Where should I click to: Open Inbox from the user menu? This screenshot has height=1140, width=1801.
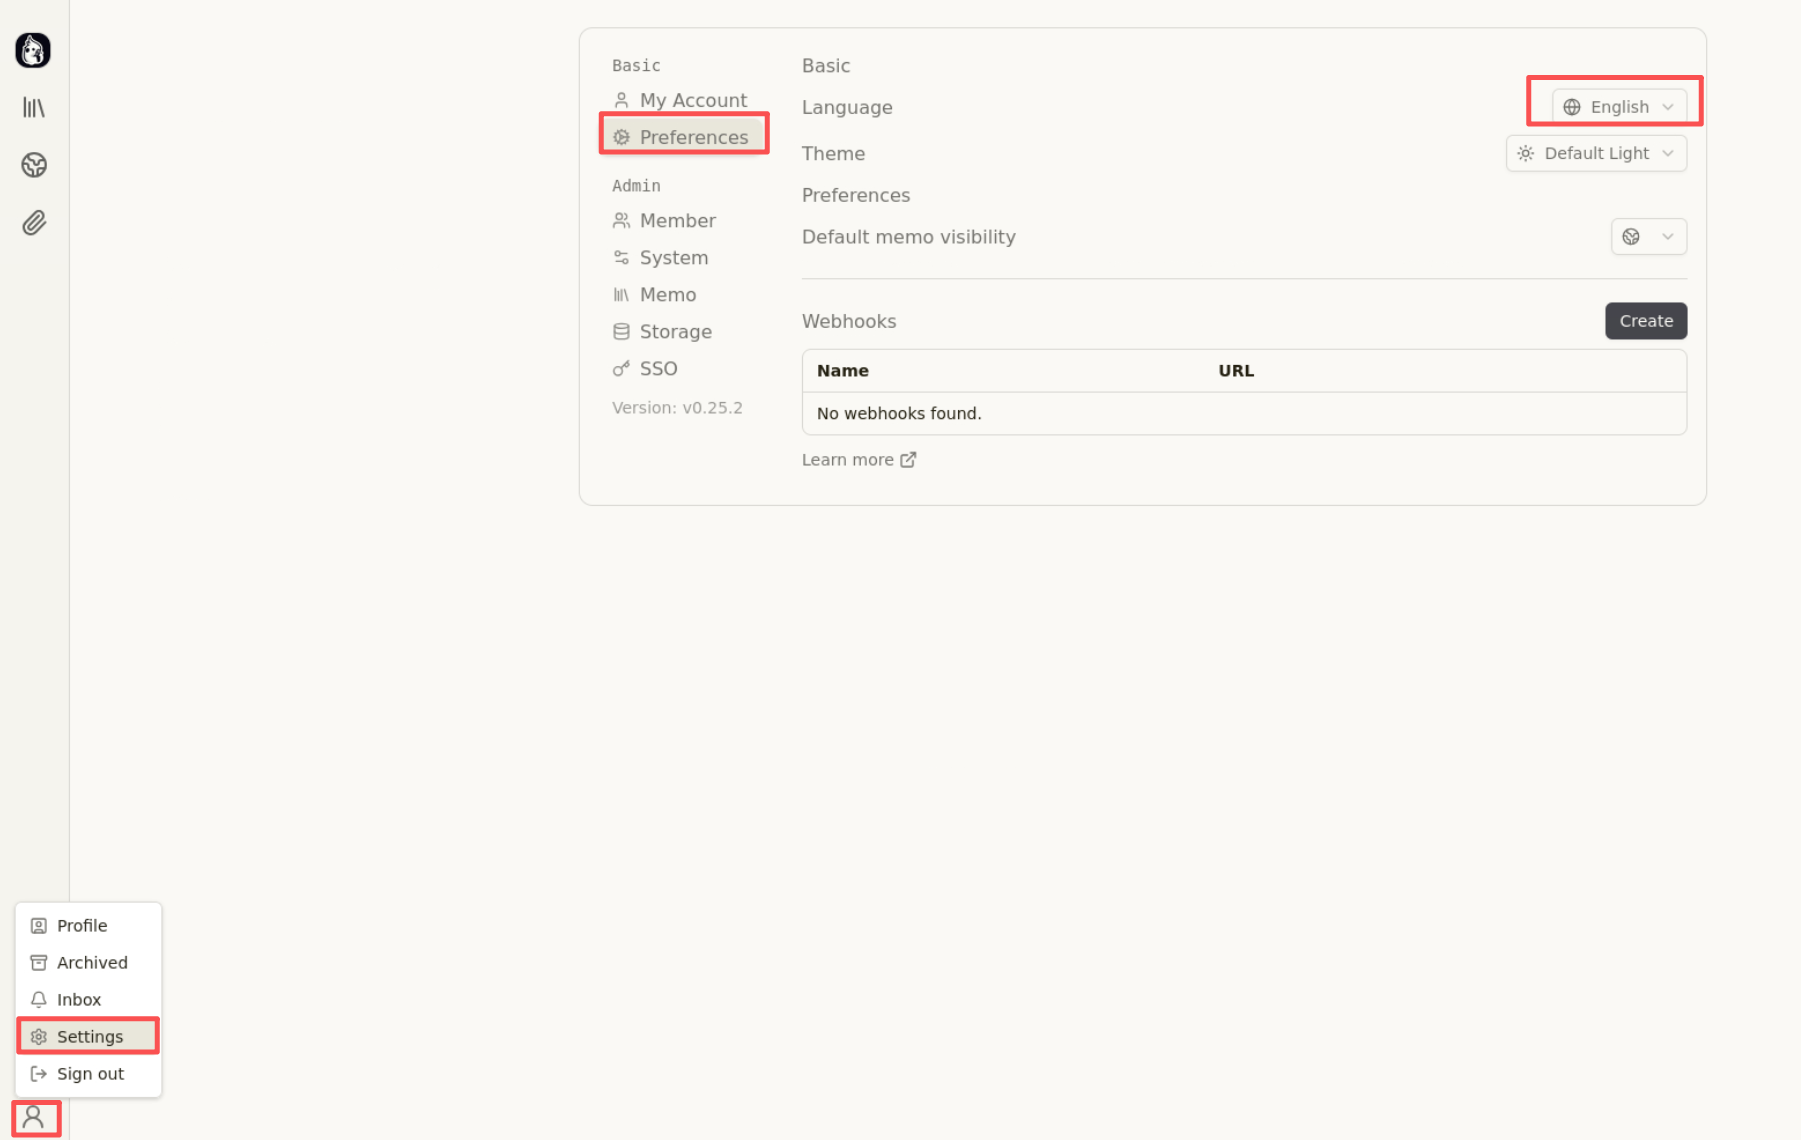click(x=79, y=1000)
